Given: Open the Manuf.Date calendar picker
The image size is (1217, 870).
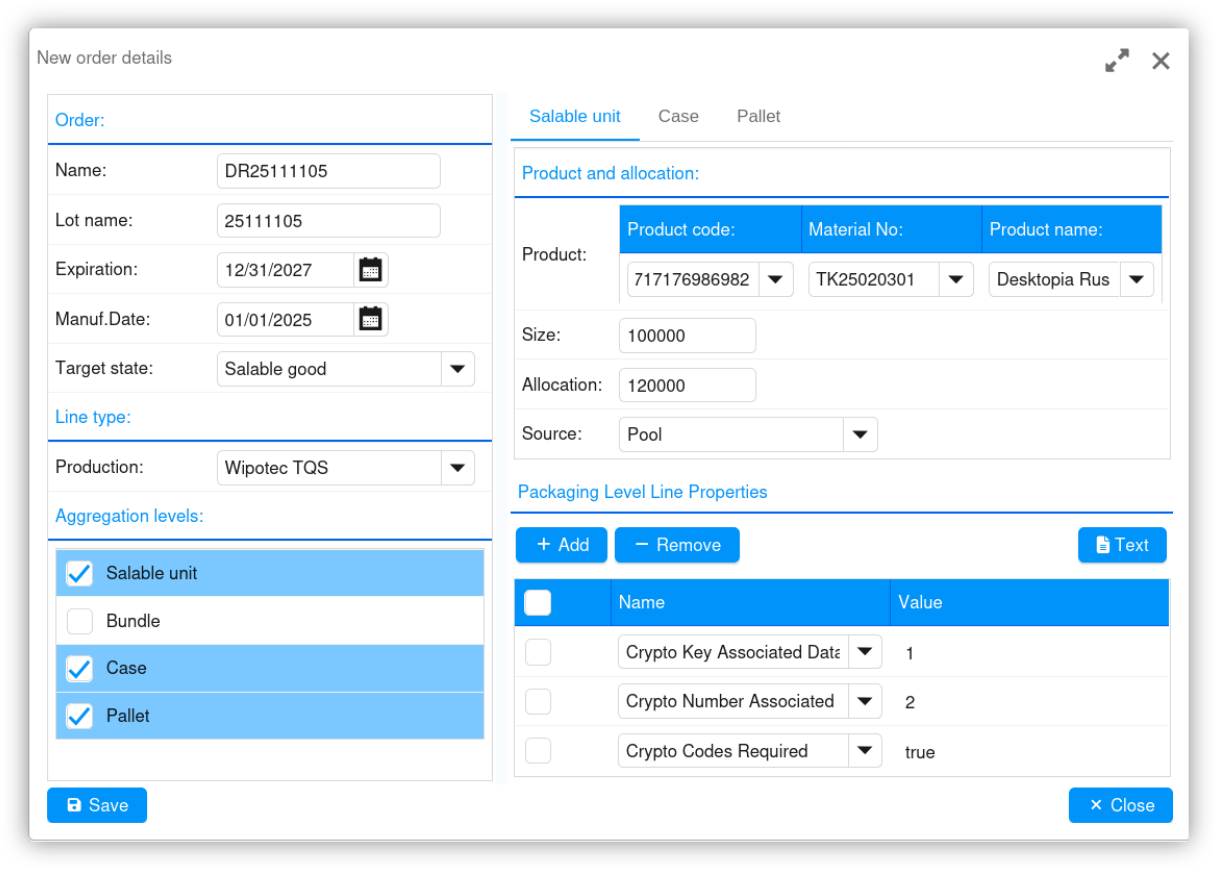Looking at the screenshot, I should [370, 319].
